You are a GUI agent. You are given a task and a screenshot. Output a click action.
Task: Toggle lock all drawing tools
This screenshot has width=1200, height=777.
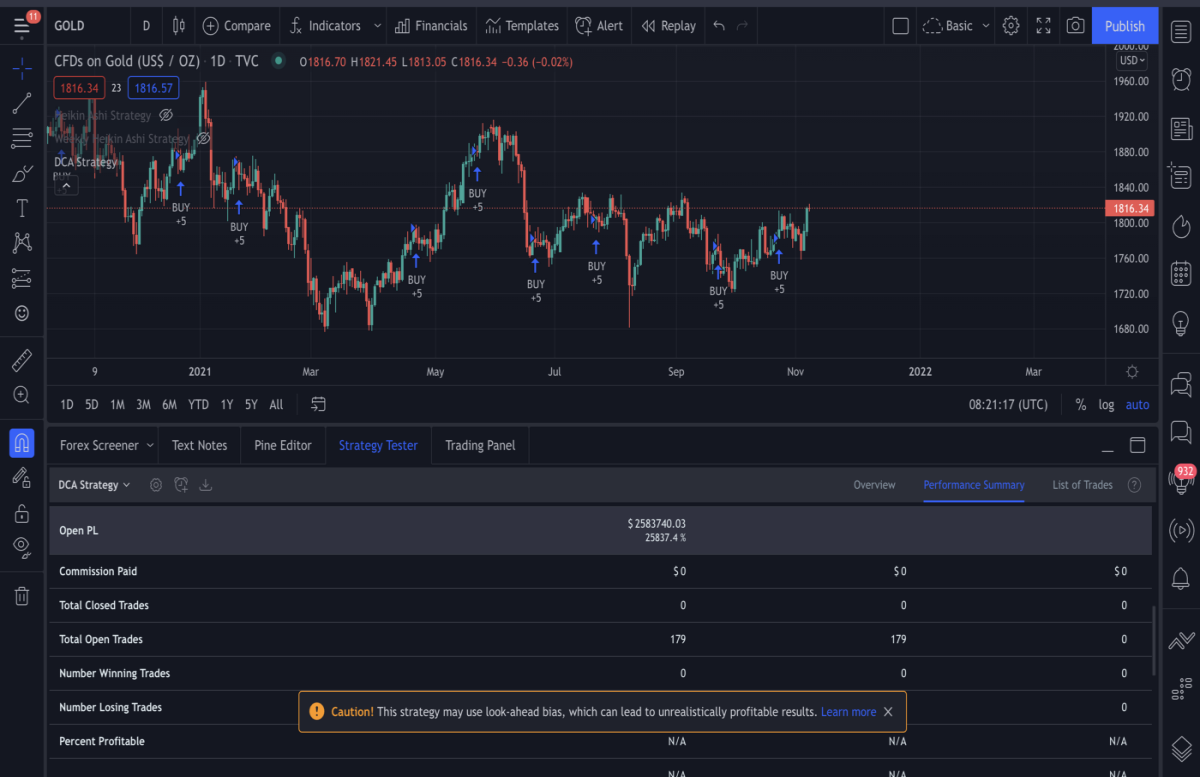(x=22, y=513)
